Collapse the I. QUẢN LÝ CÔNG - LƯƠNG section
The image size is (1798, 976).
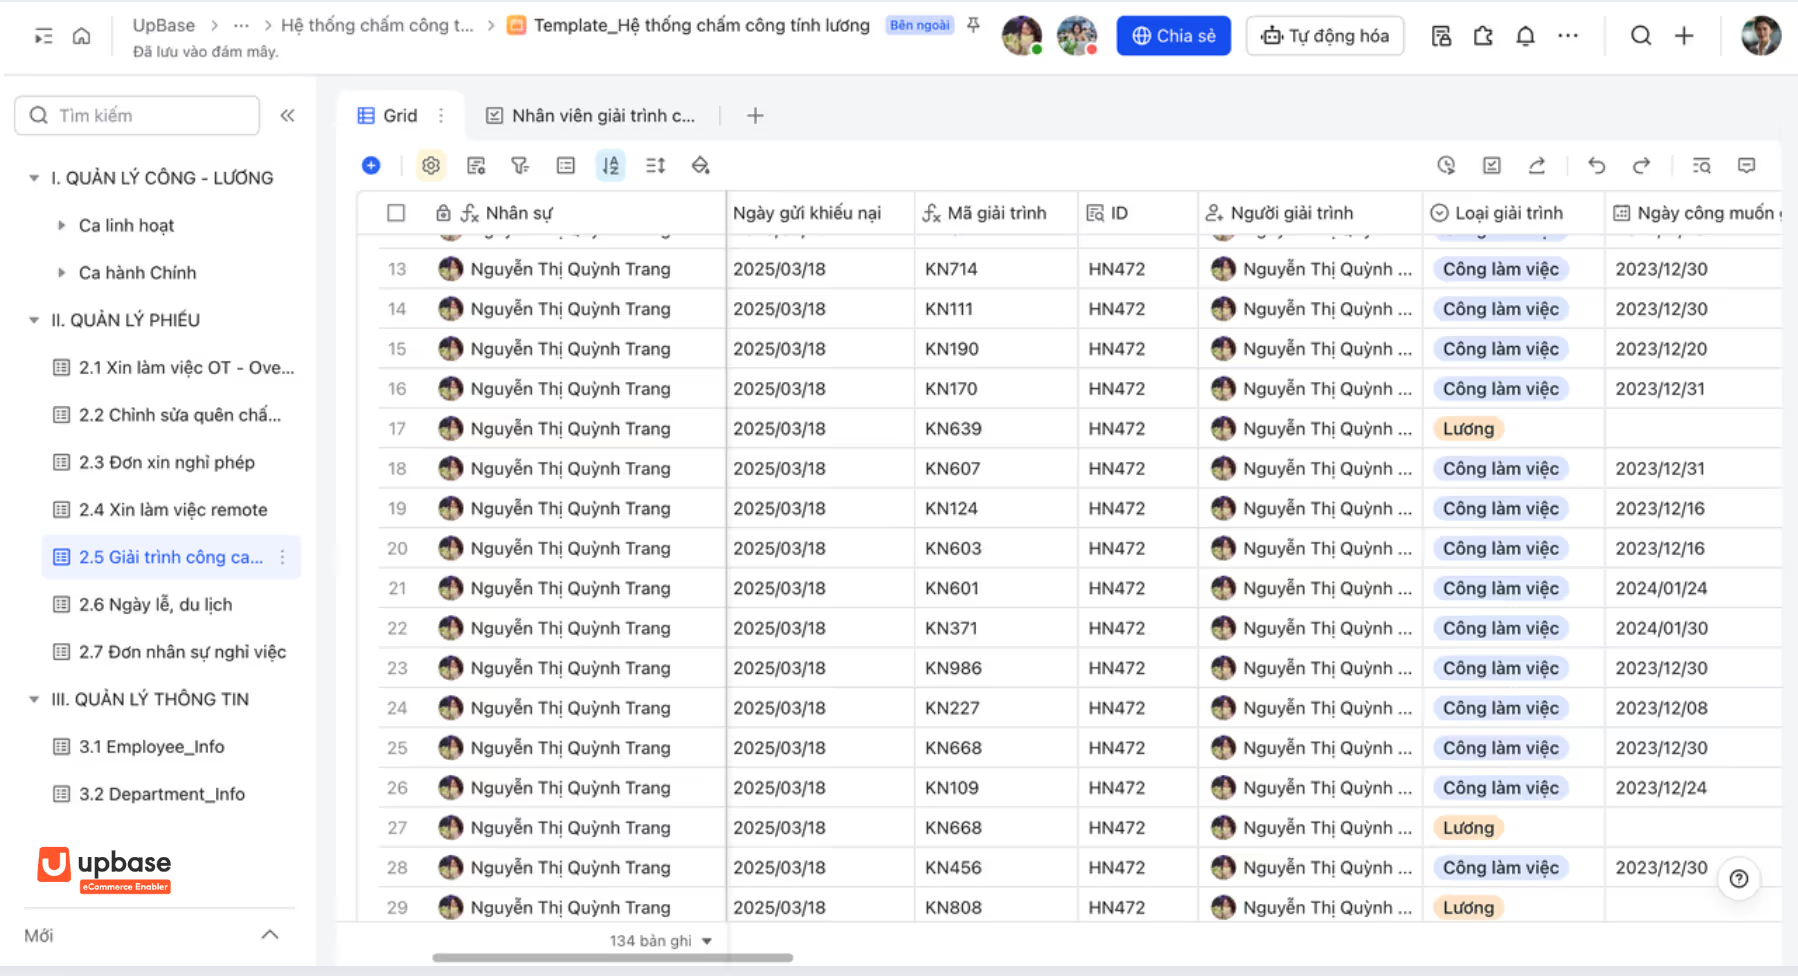pos(34,178)
